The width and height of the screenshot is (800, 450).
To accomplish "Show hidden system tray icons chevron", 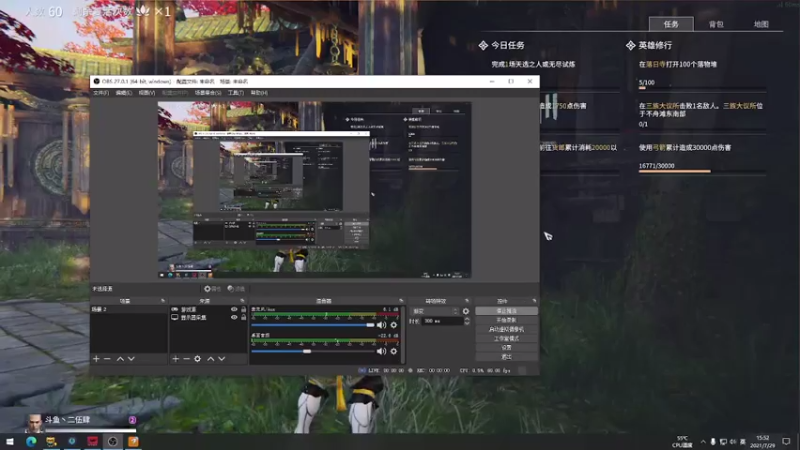I will tap(703, 441).
